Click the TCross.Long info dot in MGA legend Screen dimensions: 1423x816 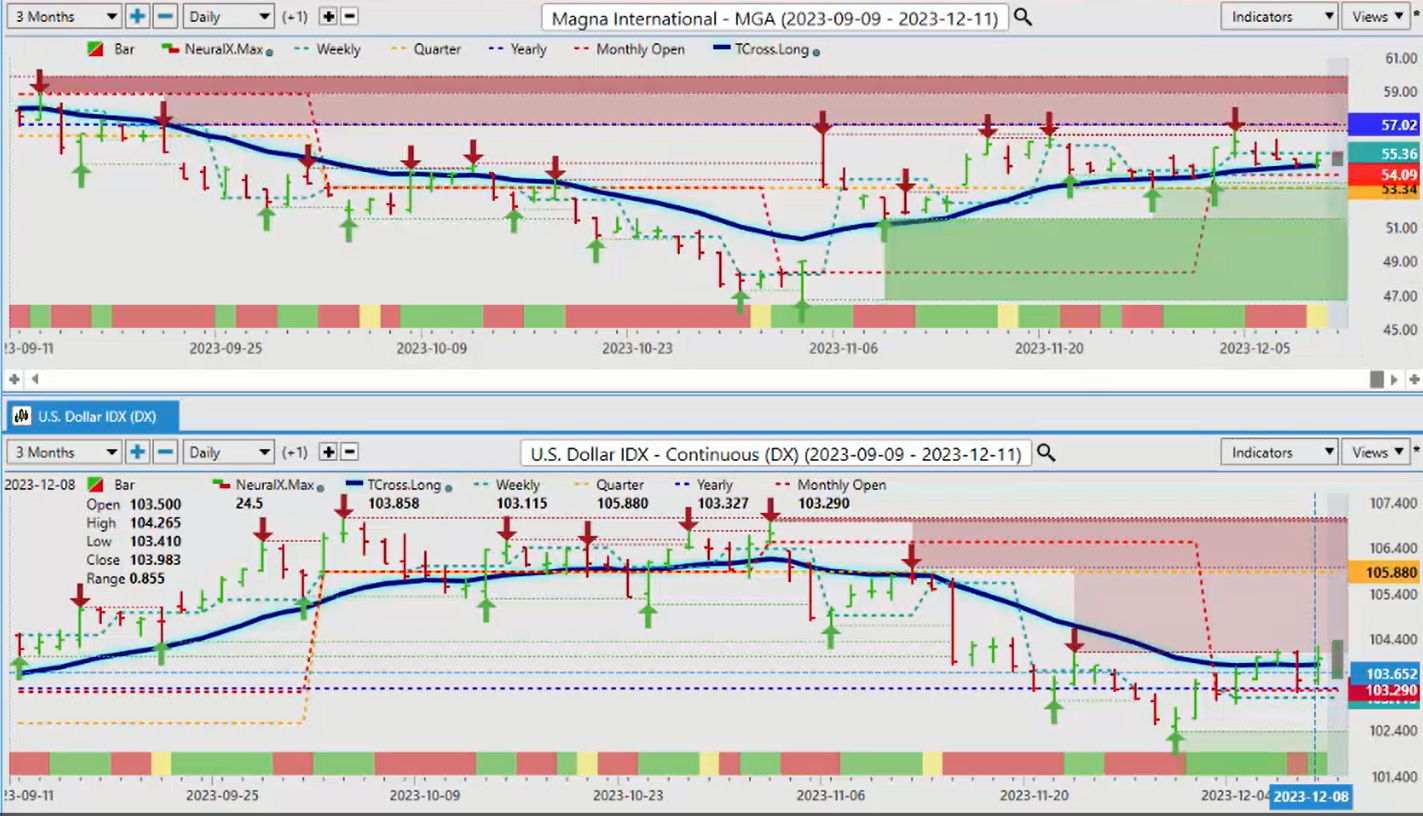pos(817,51)
